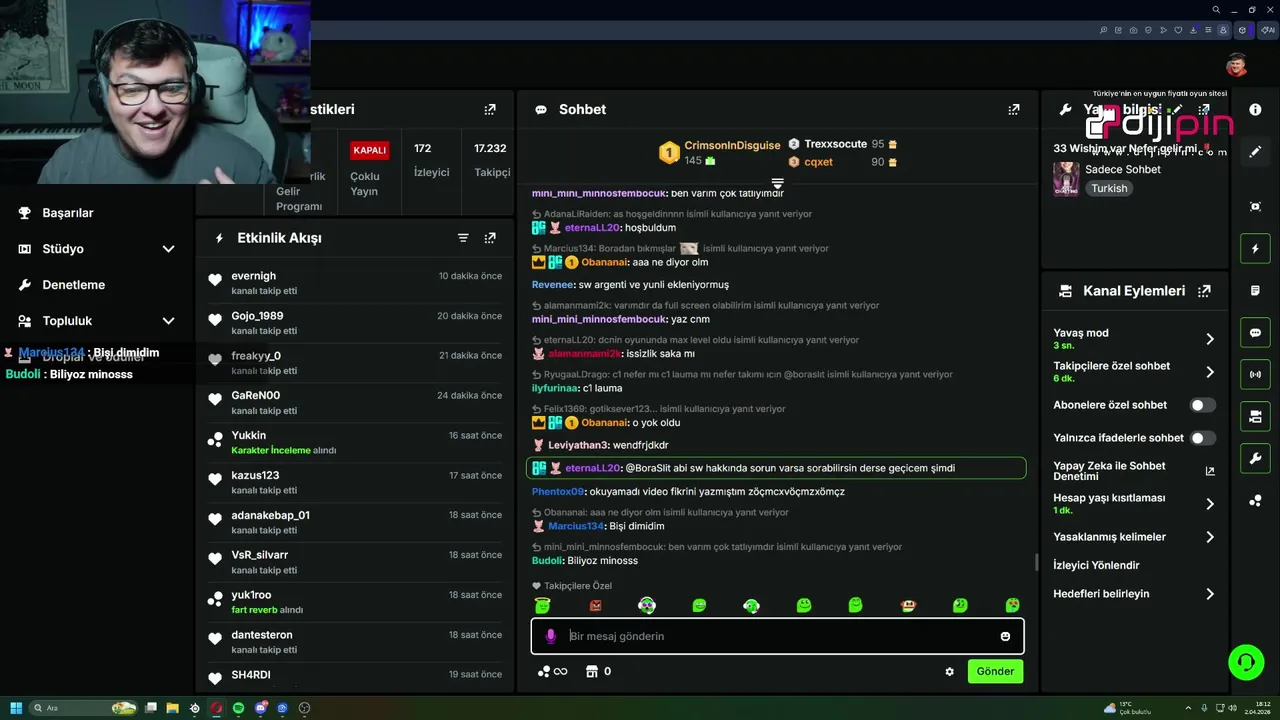1280x720 pixels.
Task: Expand Yavaş mod settings
Action: [x=1210, y=339]
